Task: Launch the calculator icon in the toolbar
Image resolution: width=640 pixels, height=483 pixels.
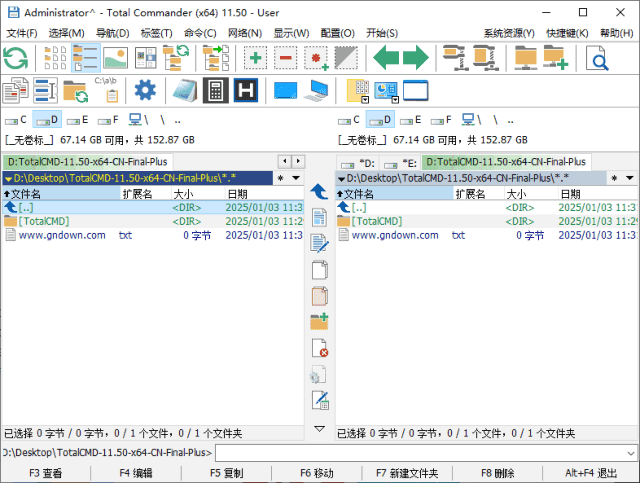Action: coord(214,91)
